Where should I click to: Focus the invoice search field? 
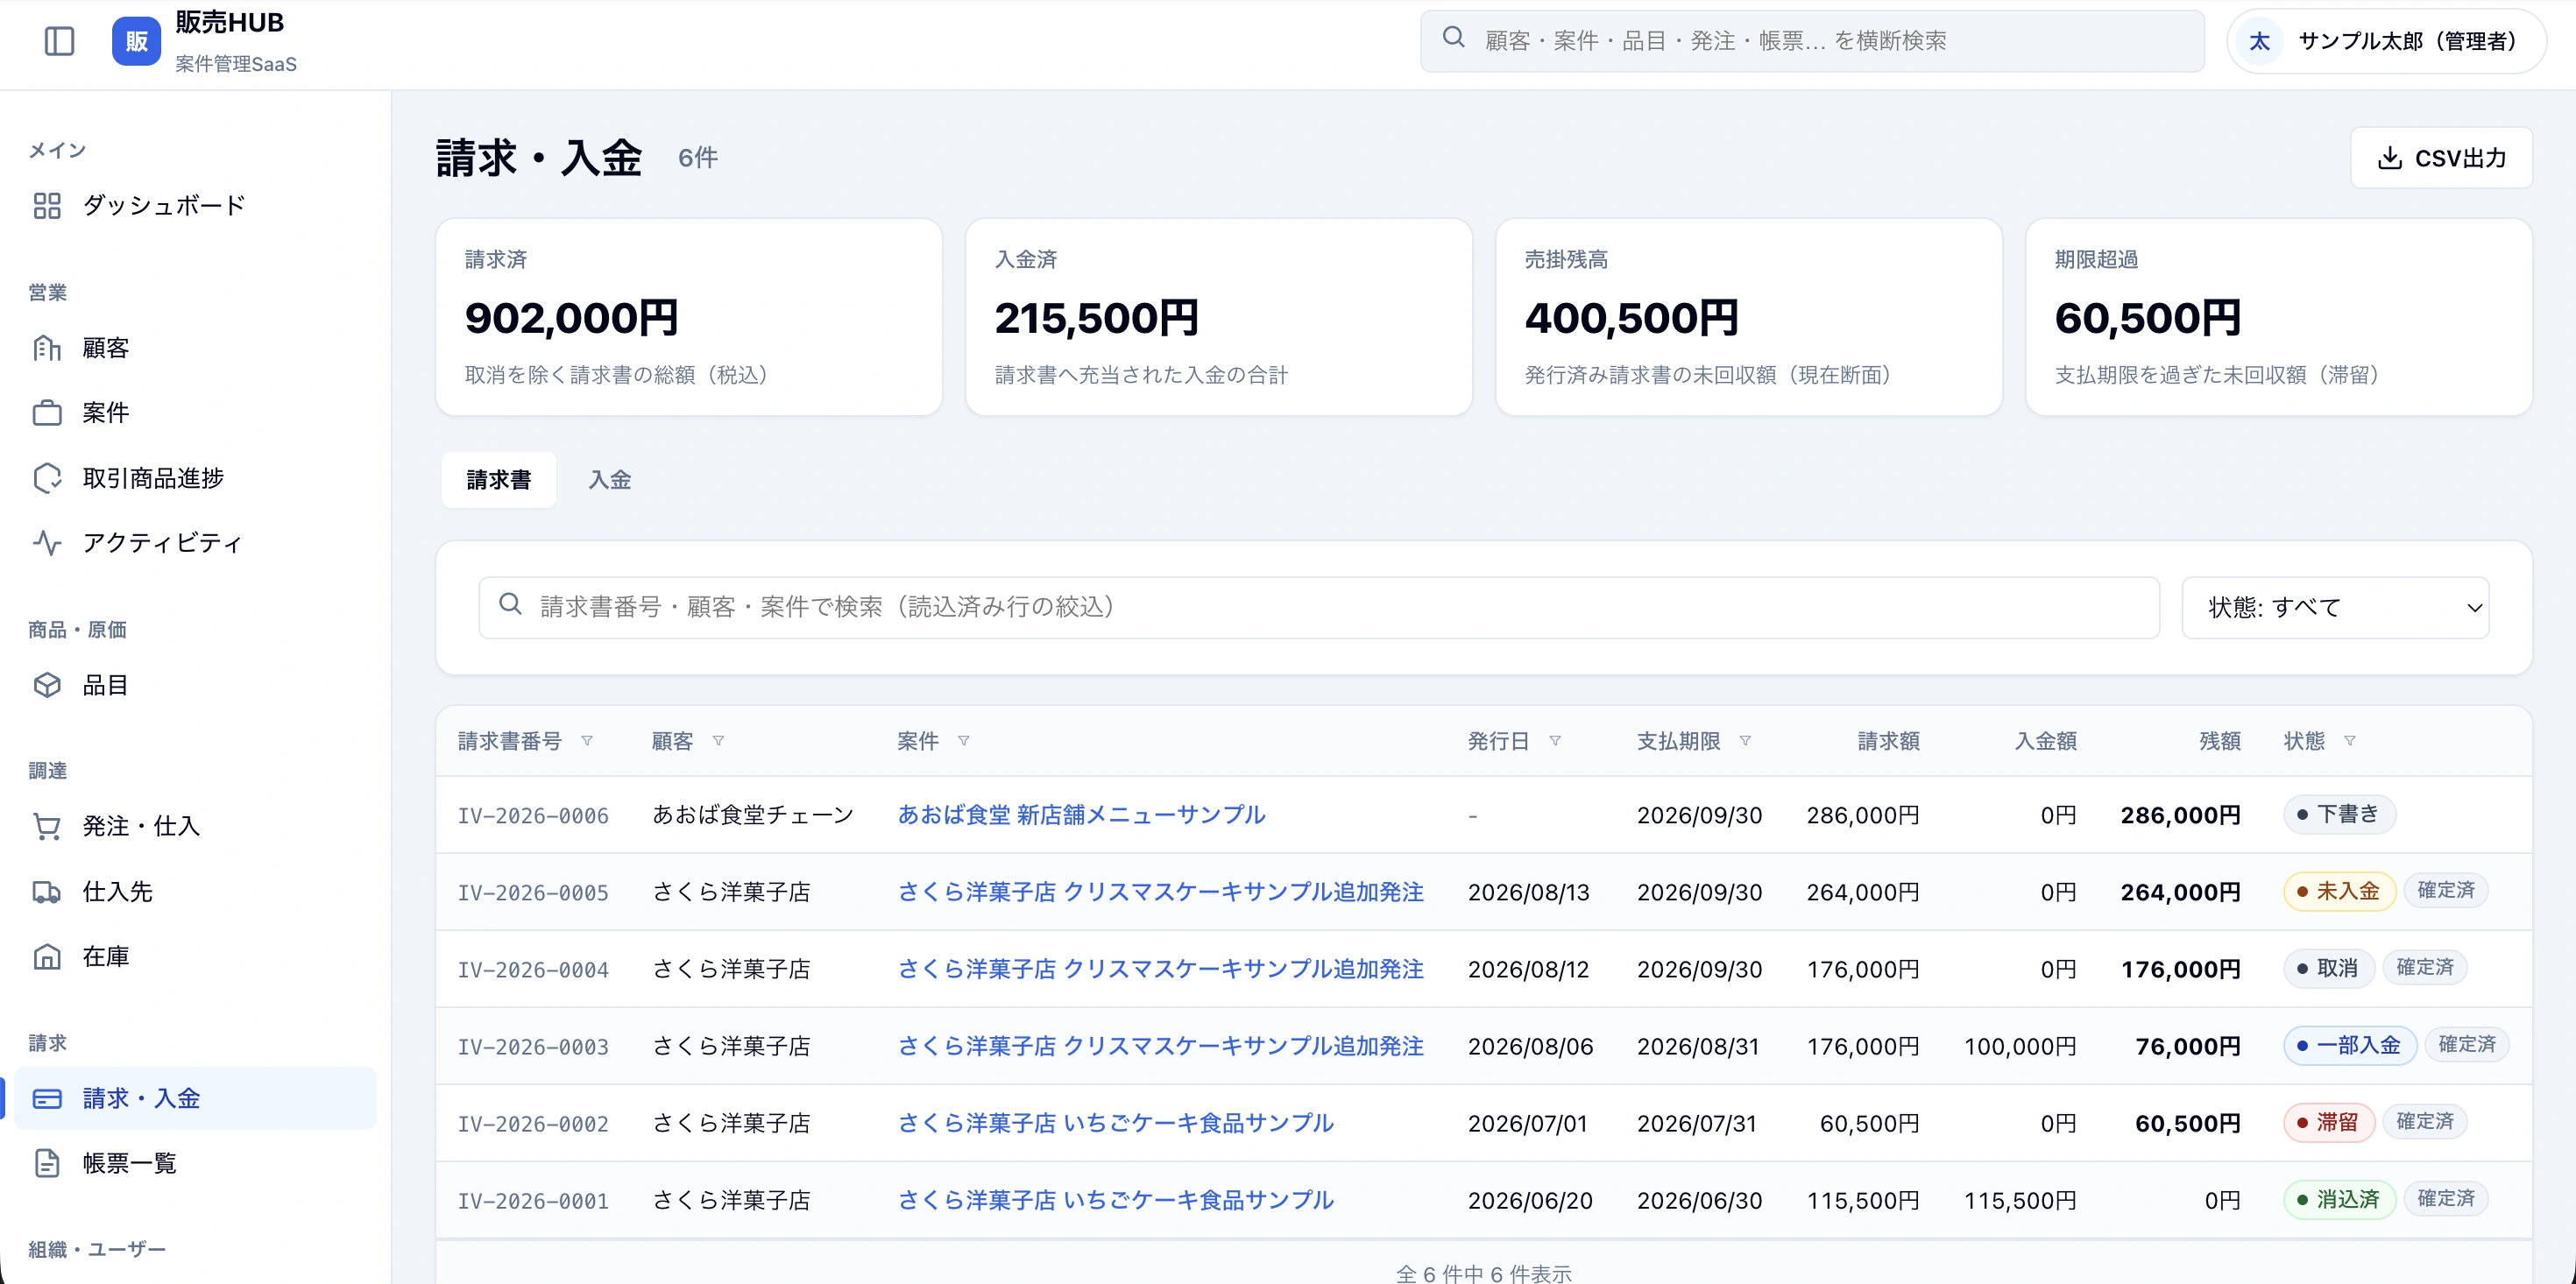coord(1319,608)
